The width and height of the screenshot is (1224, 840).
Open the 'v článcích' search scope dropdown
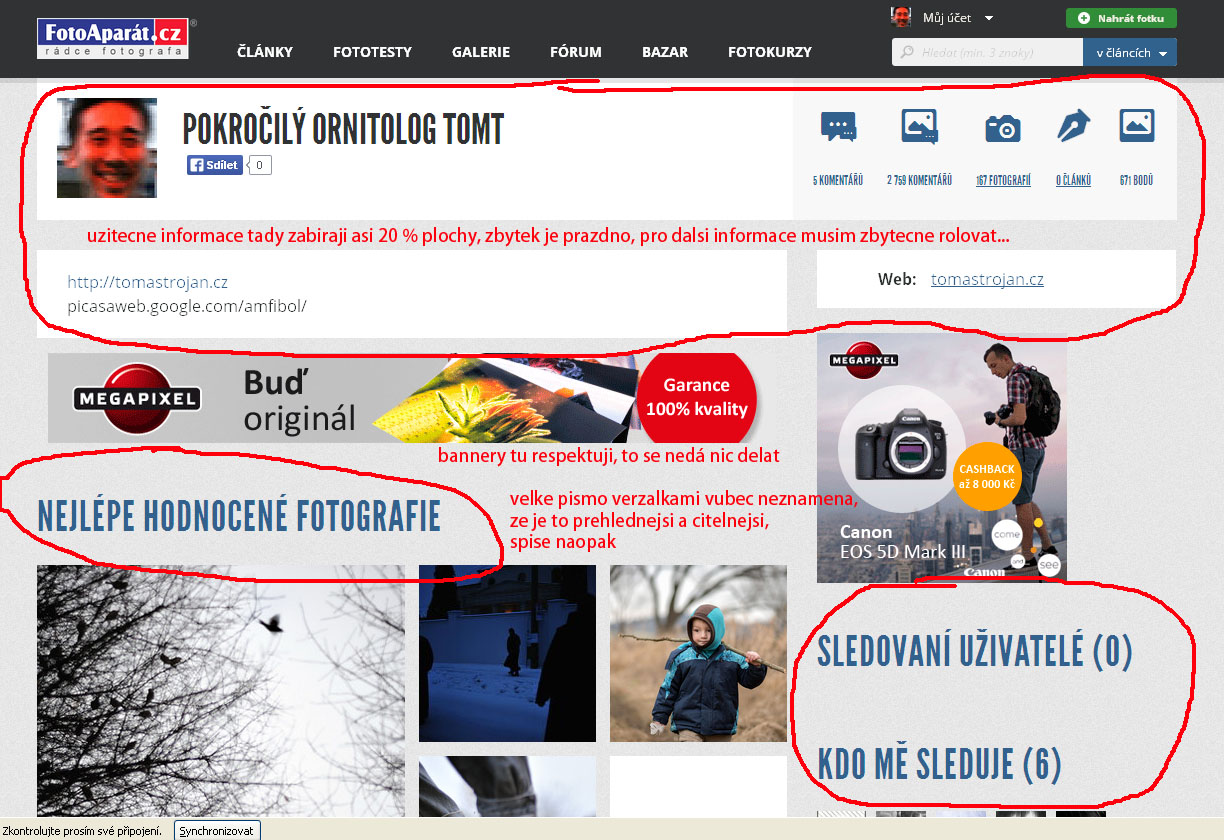click(1129, 52)
